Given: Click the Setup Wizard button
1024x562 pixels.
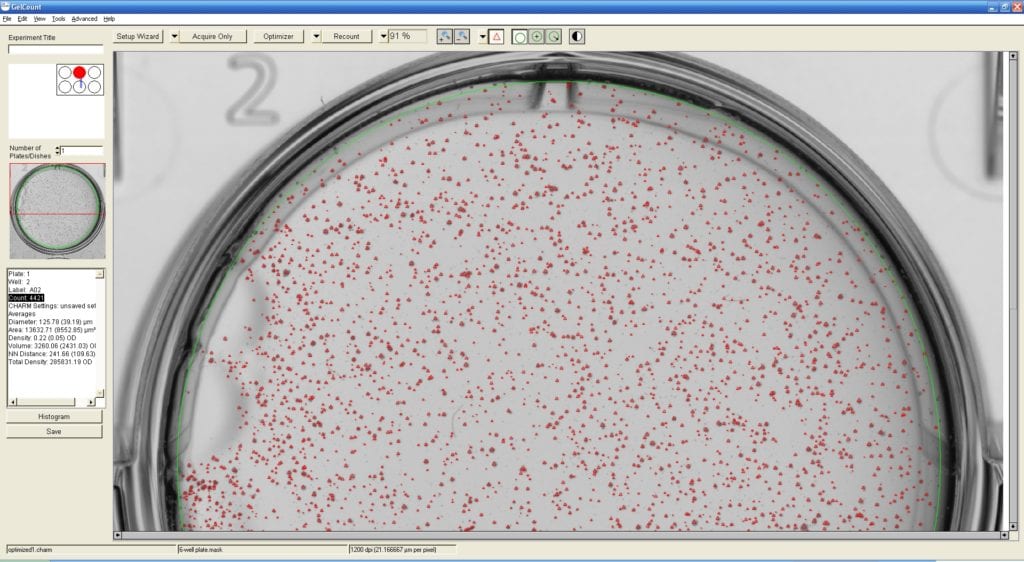Looking at the screenshot, I should [x=139, y=36].
